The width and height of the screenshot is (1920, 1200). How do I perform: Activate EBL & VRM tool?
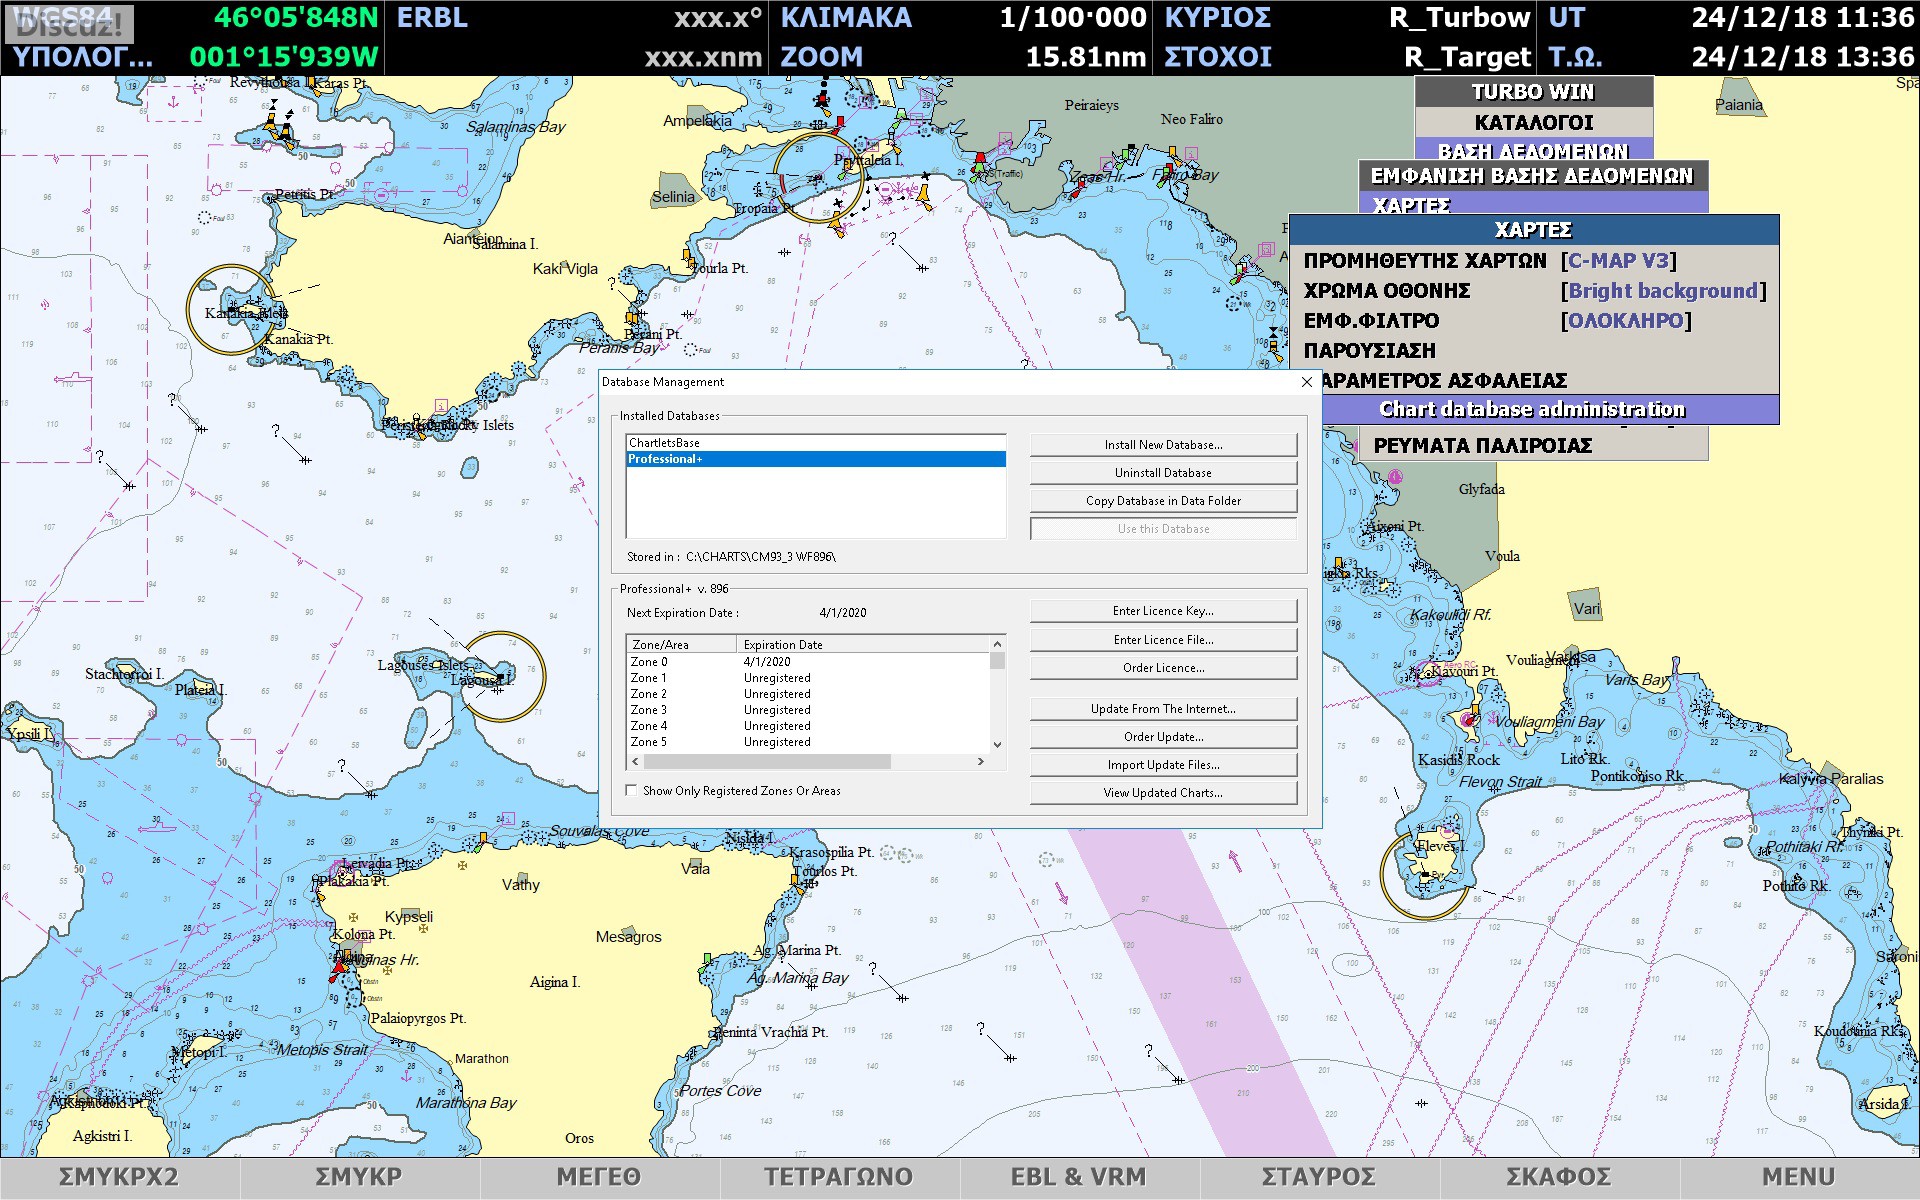pos(1079,1178)
